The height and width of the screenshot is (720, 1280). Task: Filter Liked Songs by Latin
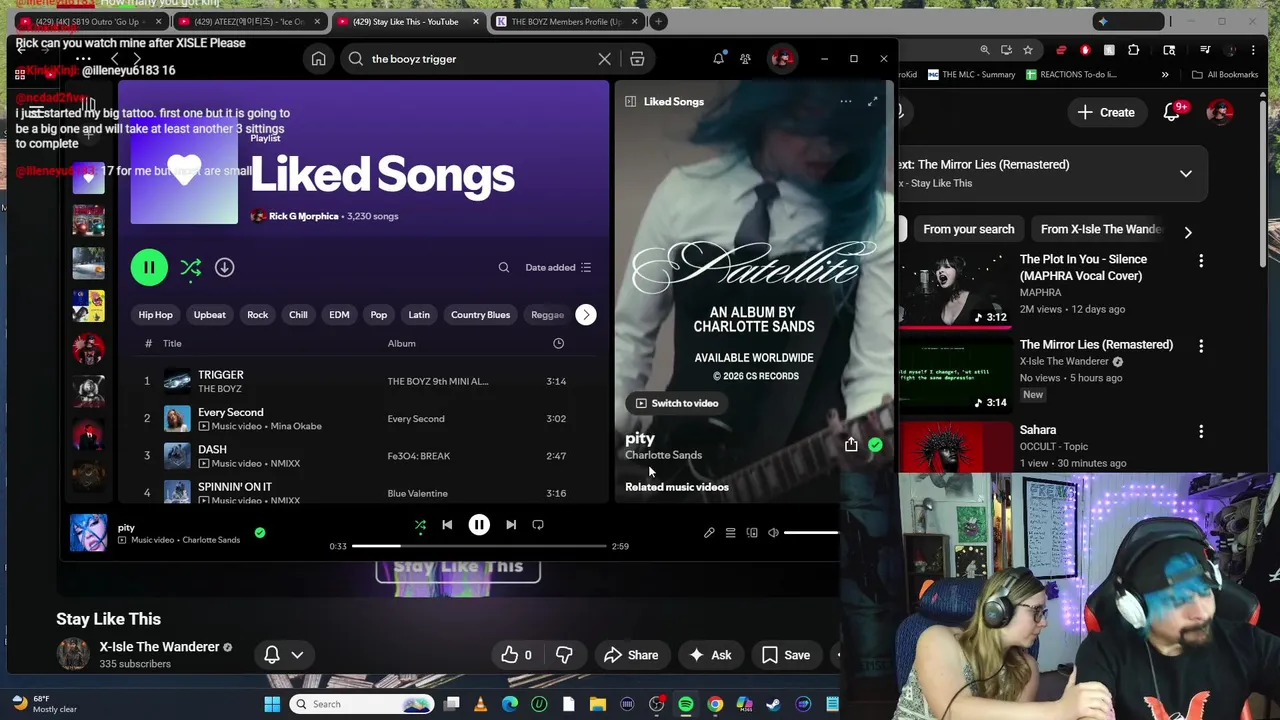pyautogui.click(x=419, y=315)
